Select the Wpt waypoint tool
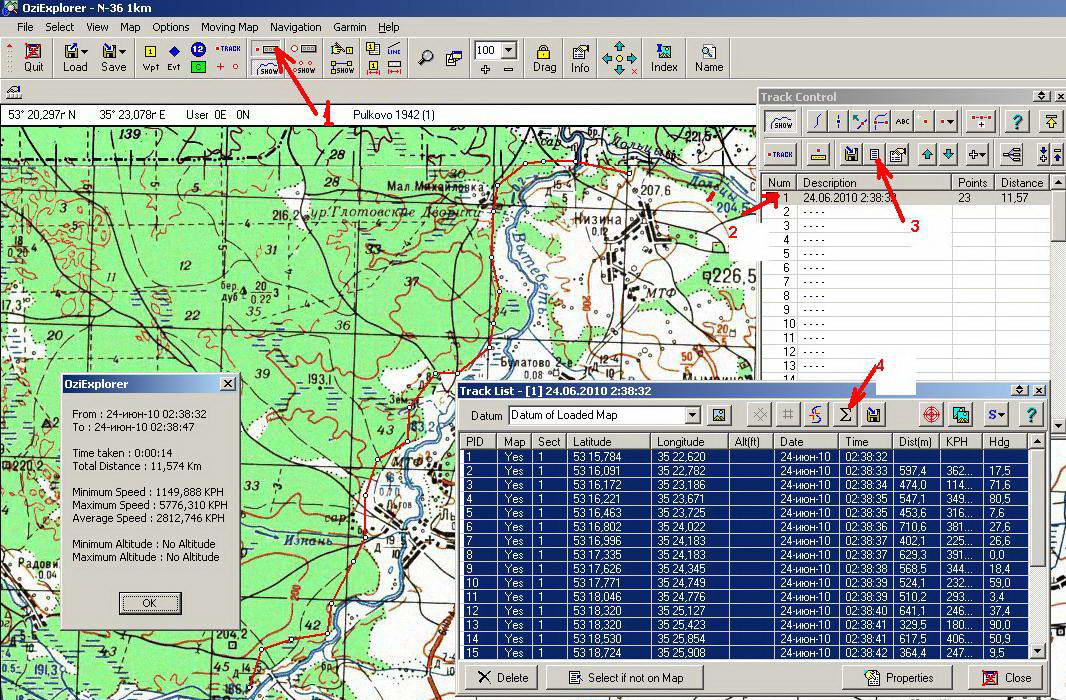This screenshot has height=700, width=1066. pos(150,58)
